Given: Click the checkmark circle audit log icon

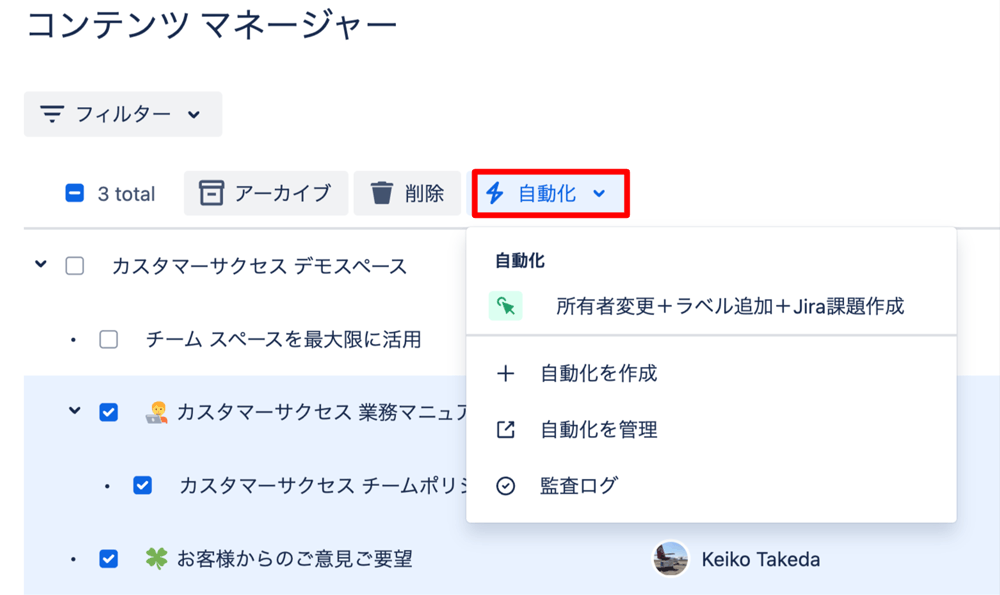Looking at the screenshot, I should (506, 486).
